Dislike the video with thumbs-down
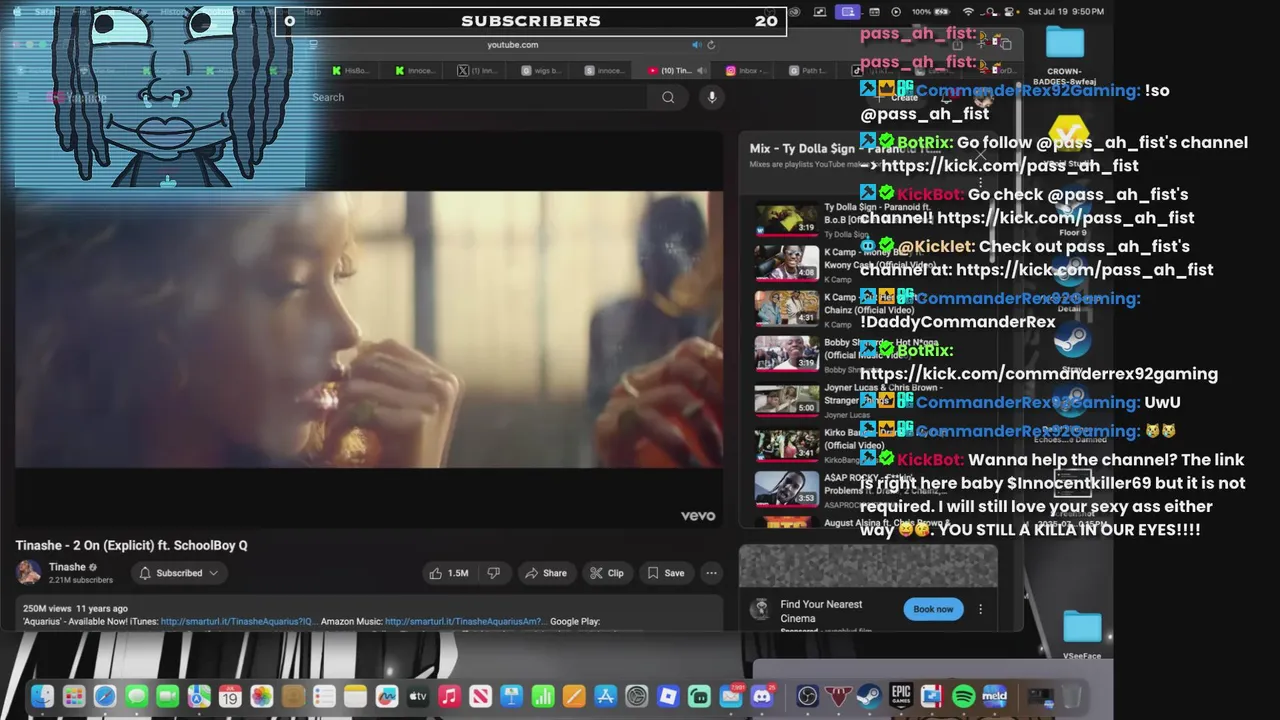Screen dimensions: 1280x720 [x=493, y=573]
